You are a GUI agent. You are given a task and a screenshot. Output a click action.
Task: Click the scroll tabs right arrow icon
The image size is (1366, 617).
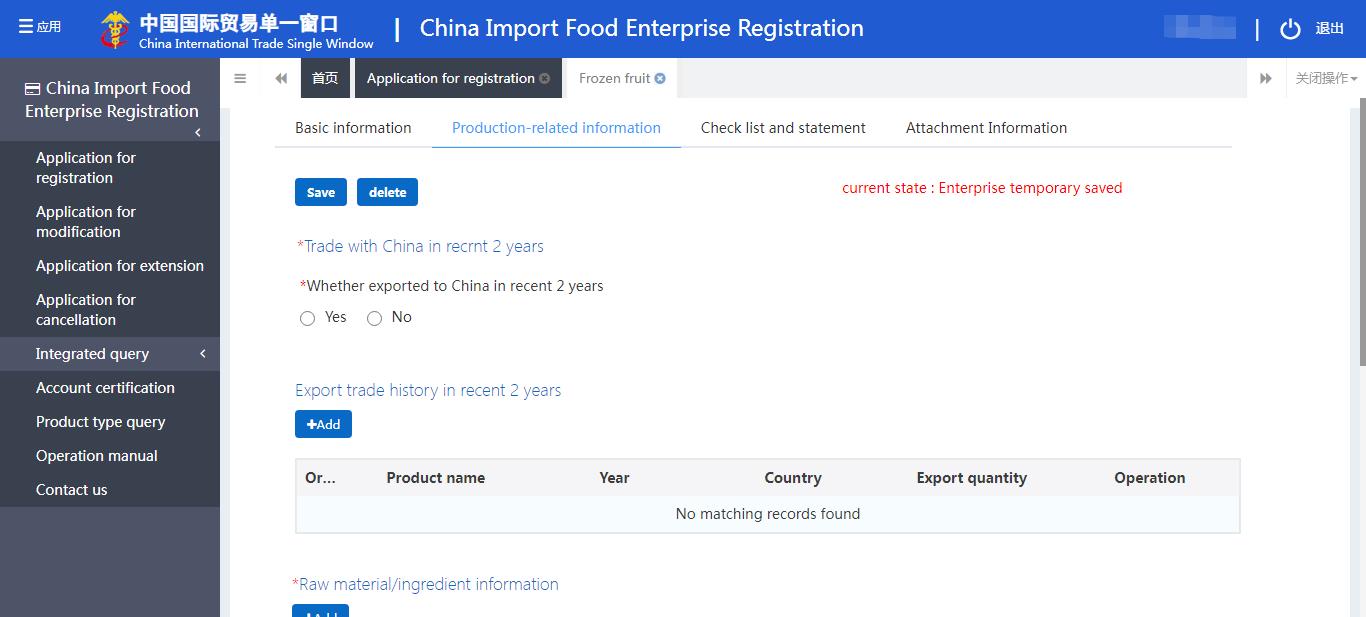click(x=1266, y=78)
